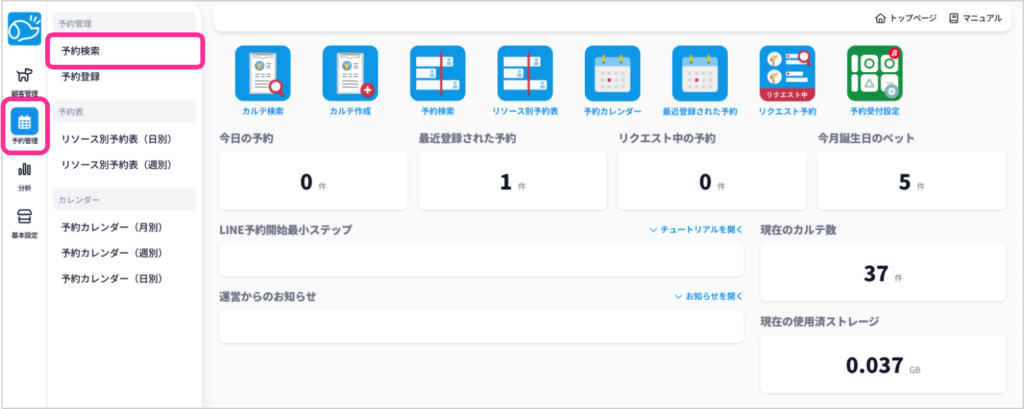Screen dimensions: 1024x409
Task: Go to 顧客管理 in the left sidebar
Action: point(24,81)
